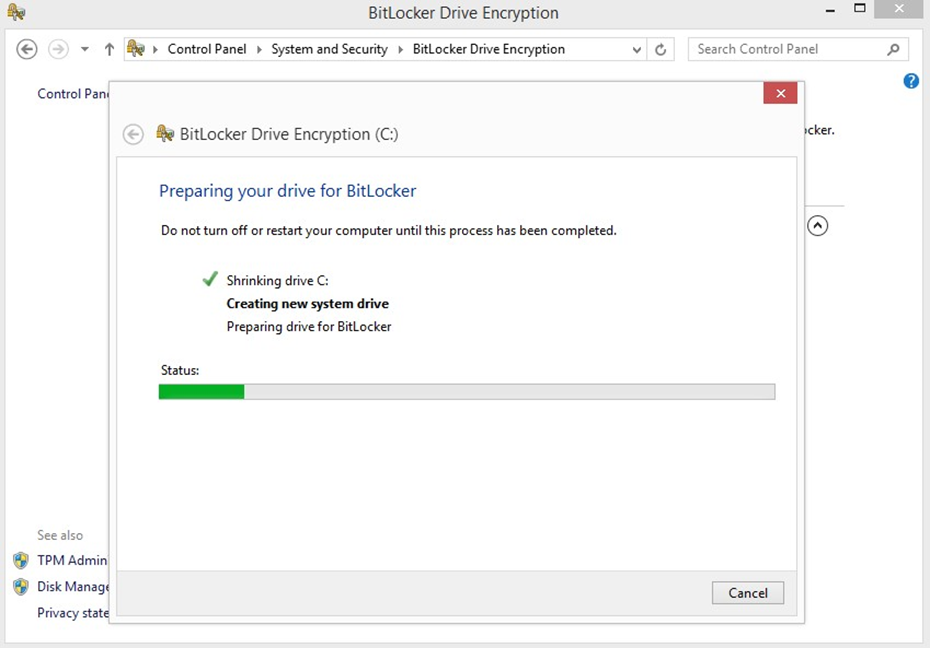The width and height of the screenshot is (930, 648).
Task: Click BitLocker keys icon in wizard header
Action: pyautogui.click(x=165, y=134)
